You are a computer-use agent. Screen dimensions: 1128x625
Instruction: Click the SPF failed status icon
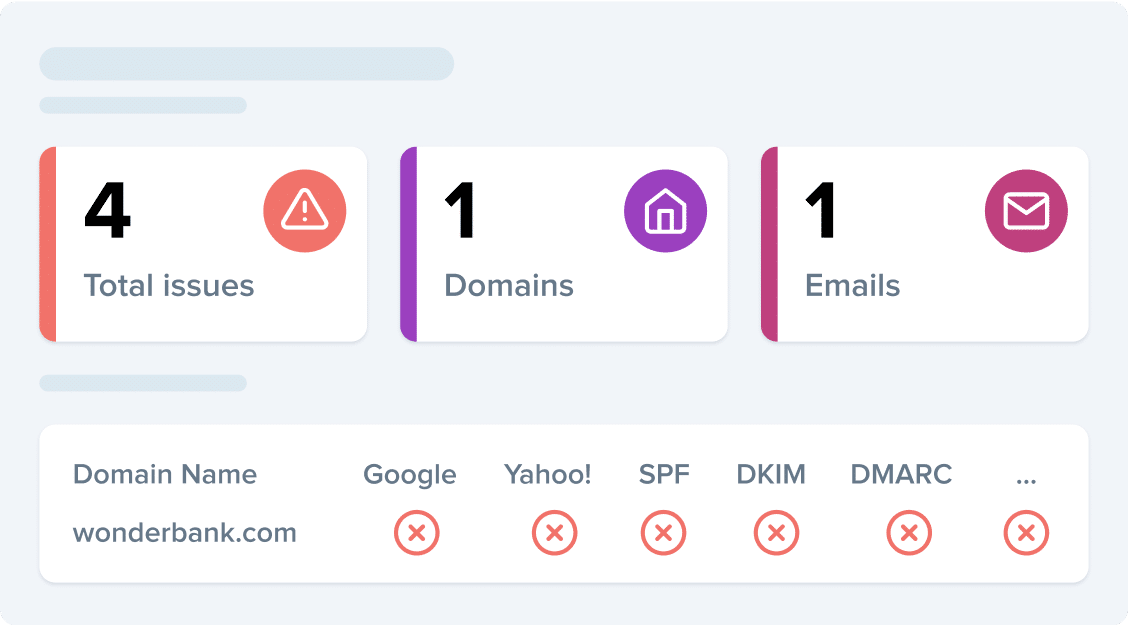[663, 533]
